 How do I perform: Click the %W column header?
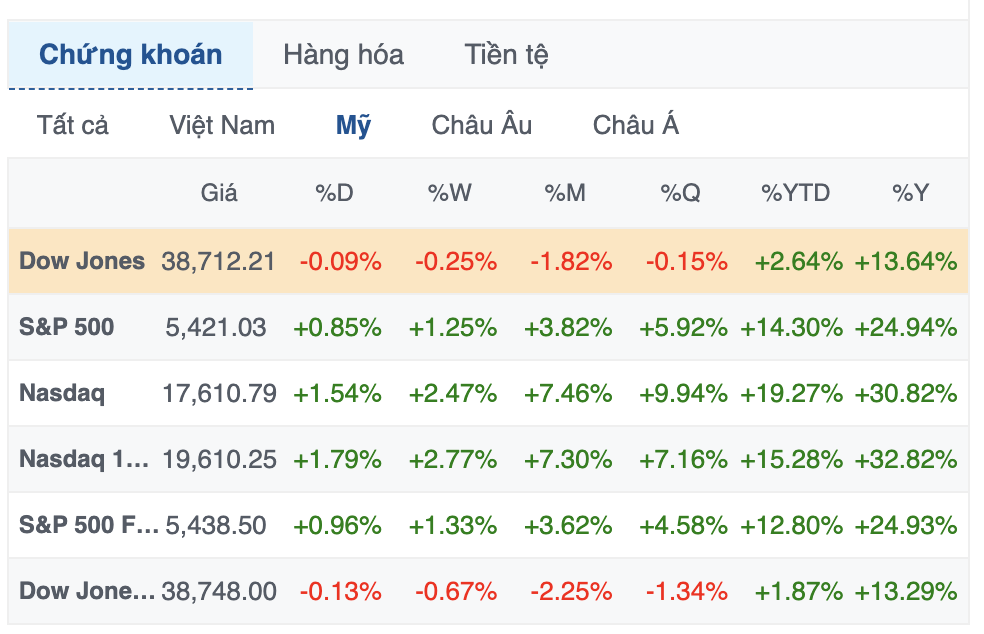450,193
